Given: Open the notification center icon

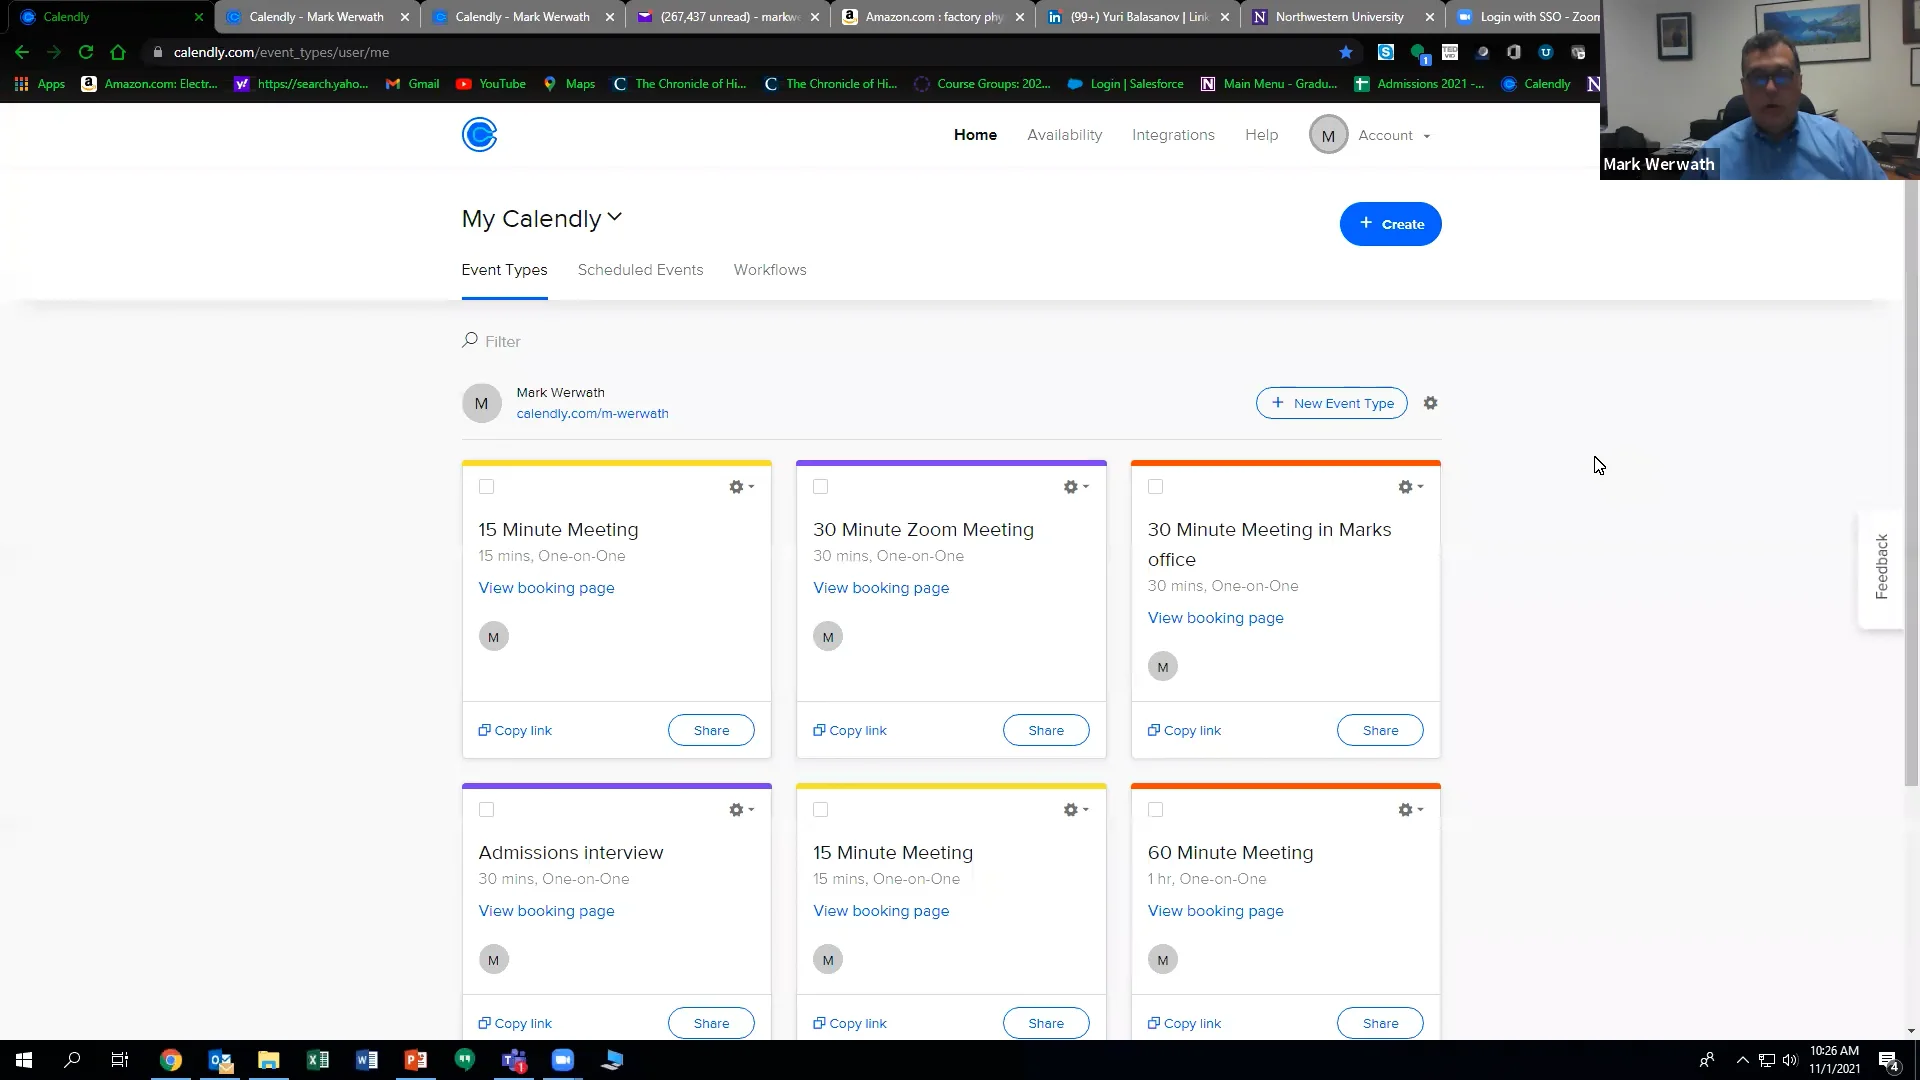Looking at the screenshot, I should coord(1888,1060).
